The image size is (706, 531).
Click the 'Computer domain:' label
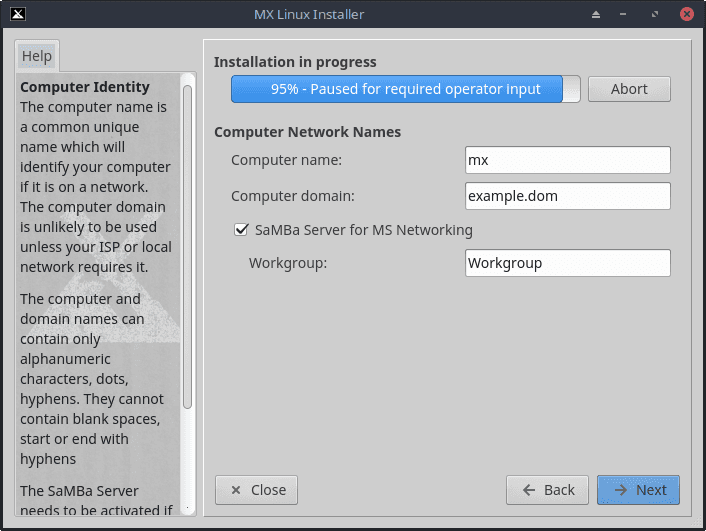pyautogui.click(x=293, y=196)
